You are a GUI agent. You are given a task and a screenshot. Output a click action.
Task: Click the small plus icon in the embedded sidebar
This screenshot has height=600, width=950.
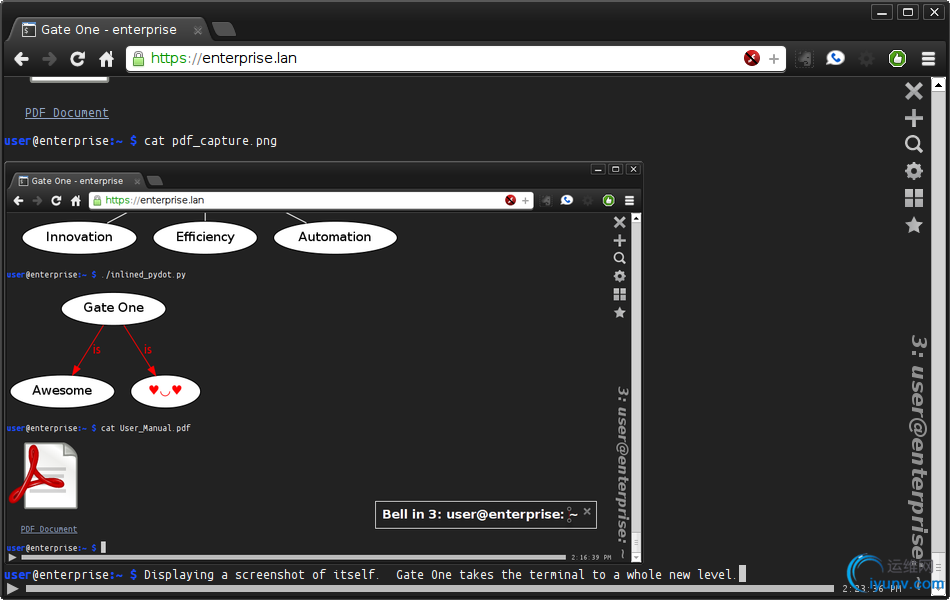(x=619, y=241)
